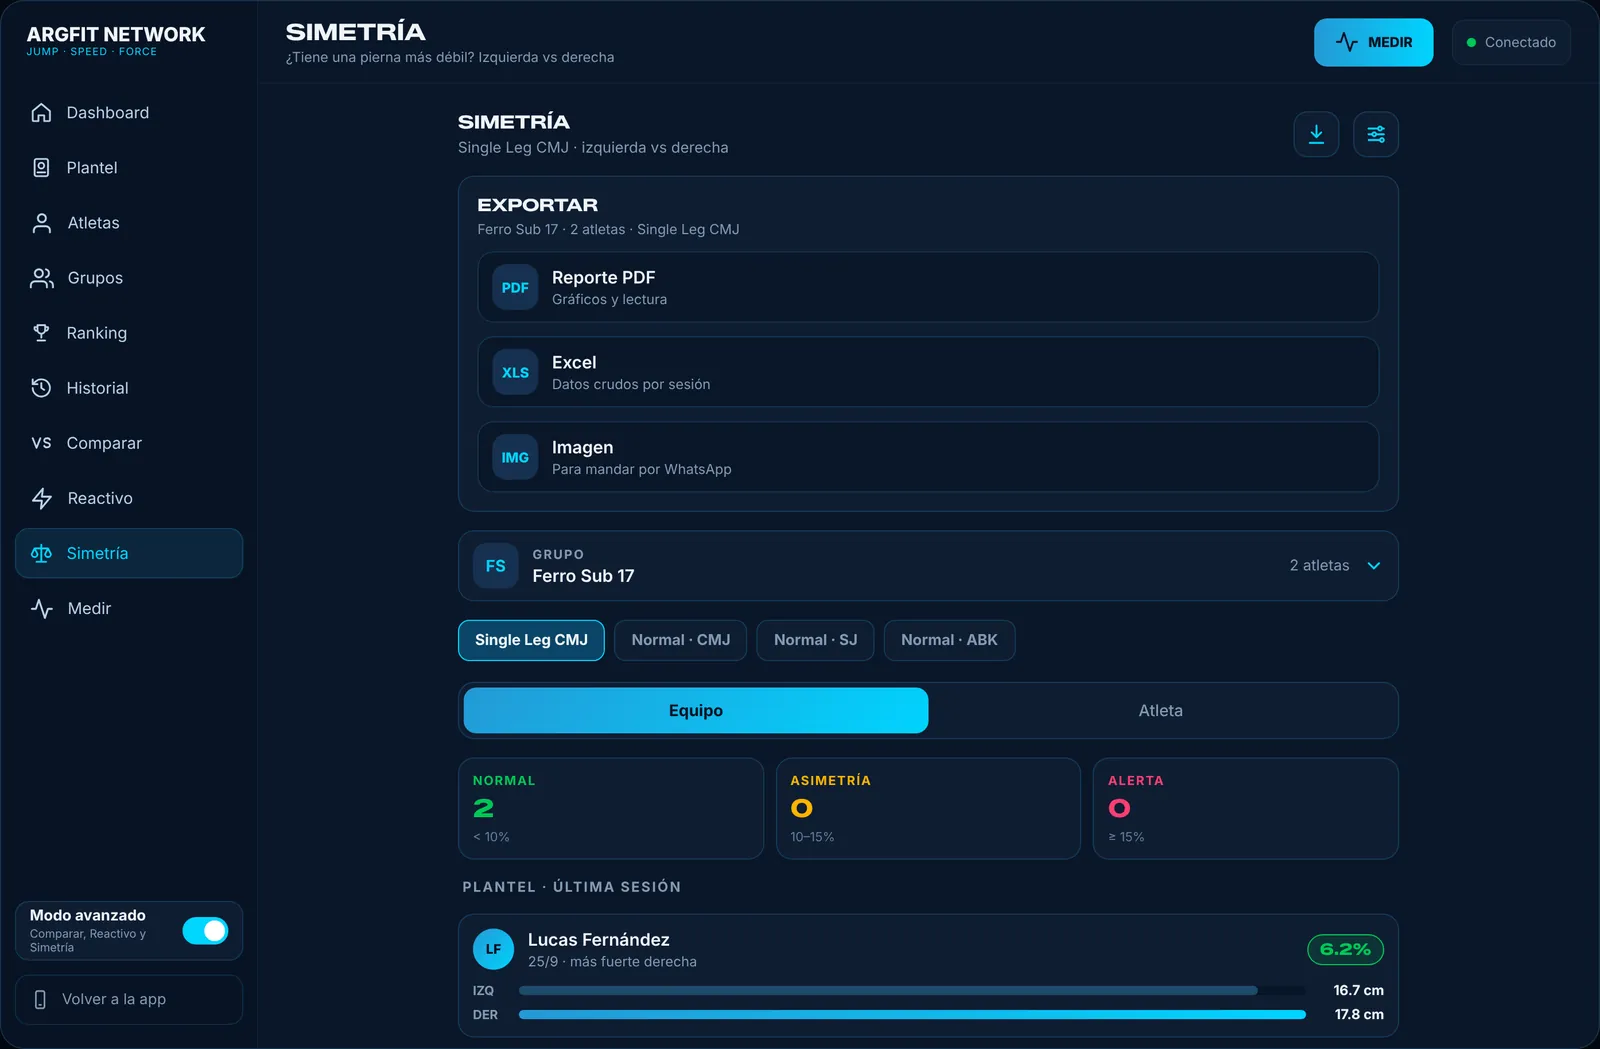The height and width of the screenshot is (1049, 1600).
Task: Click the IMG badge icon
Action: pyautogui.click(x=515, y=457)
